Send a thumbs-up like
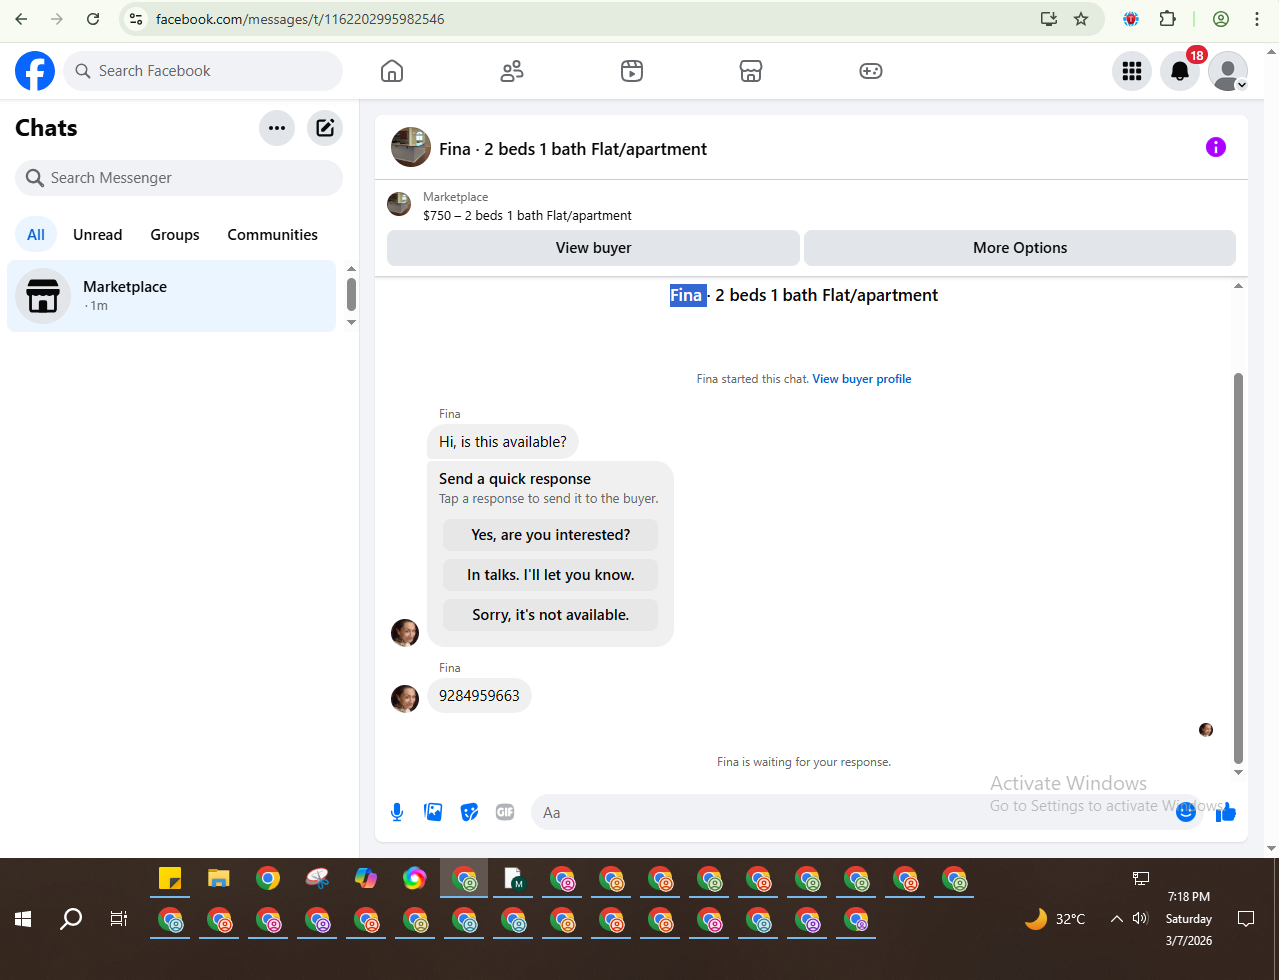Screen dimensions: 1279x980 1226,812
